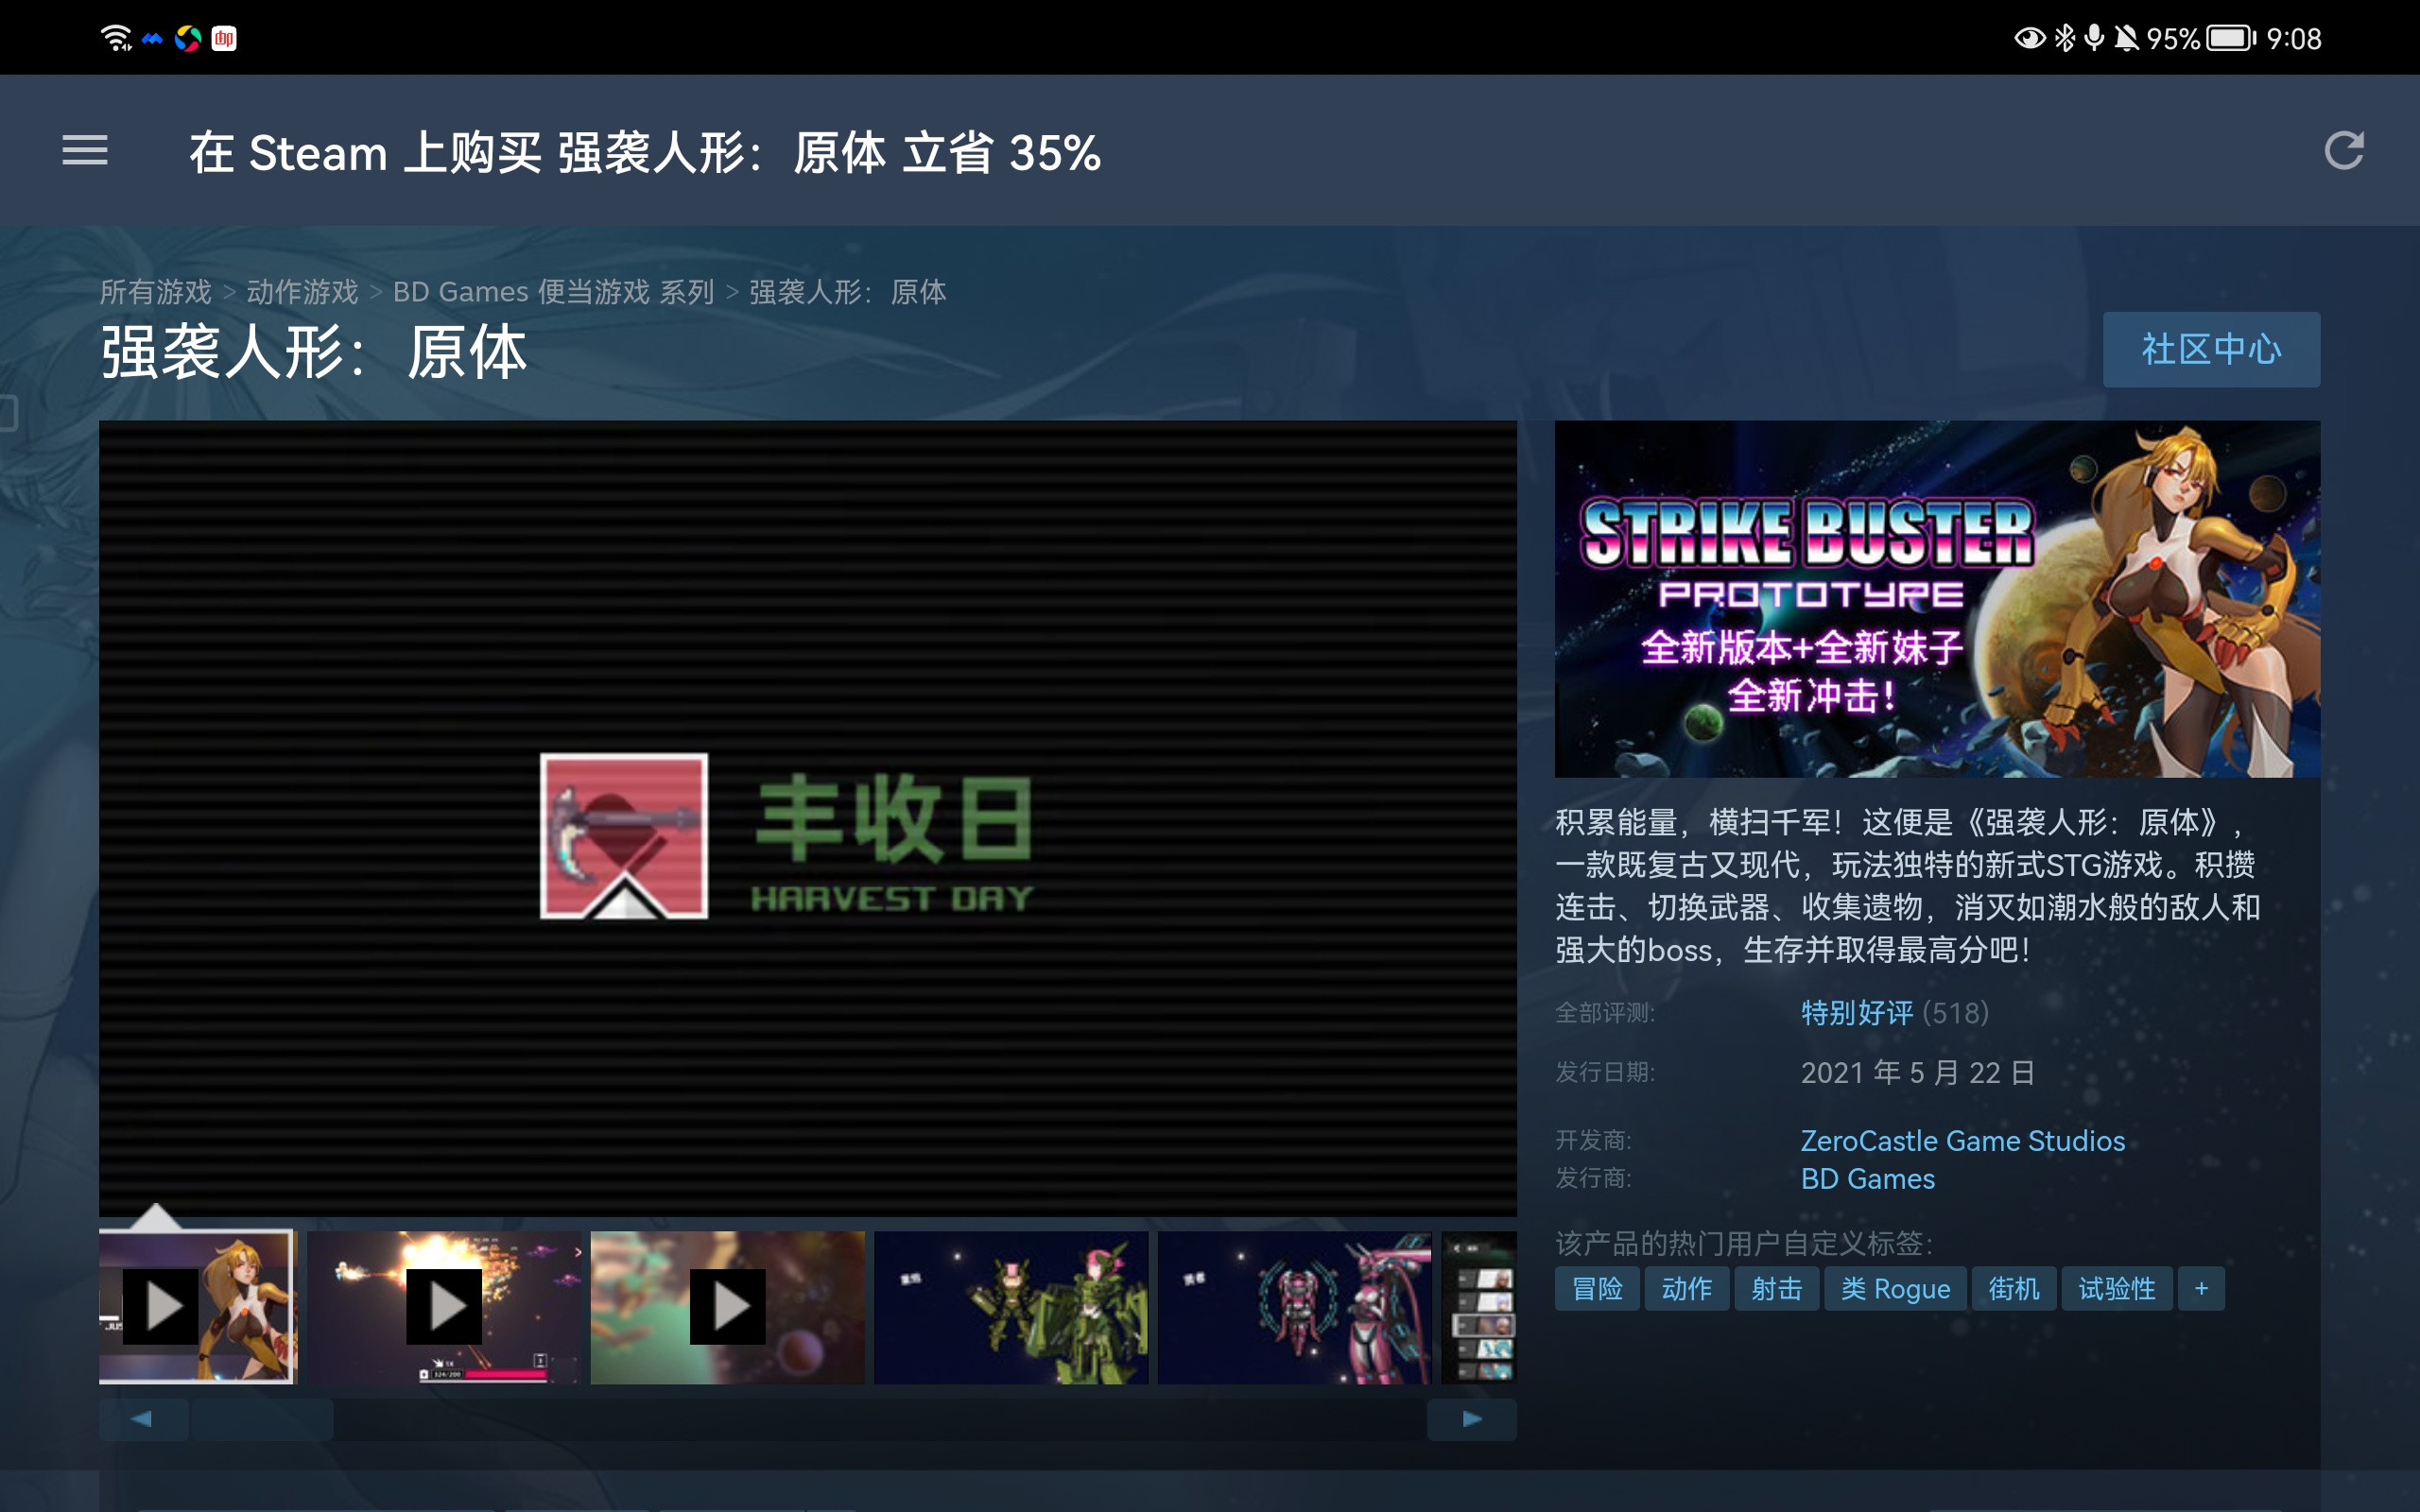The height and width of the screenshot is (1512, 2420).
Task: Tap the refresh page icon
Action: click(x=2343, y=151)
